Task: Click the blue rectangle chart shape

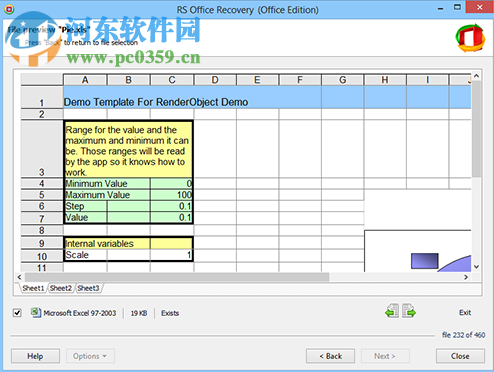Action: click(x=425, y=261)
